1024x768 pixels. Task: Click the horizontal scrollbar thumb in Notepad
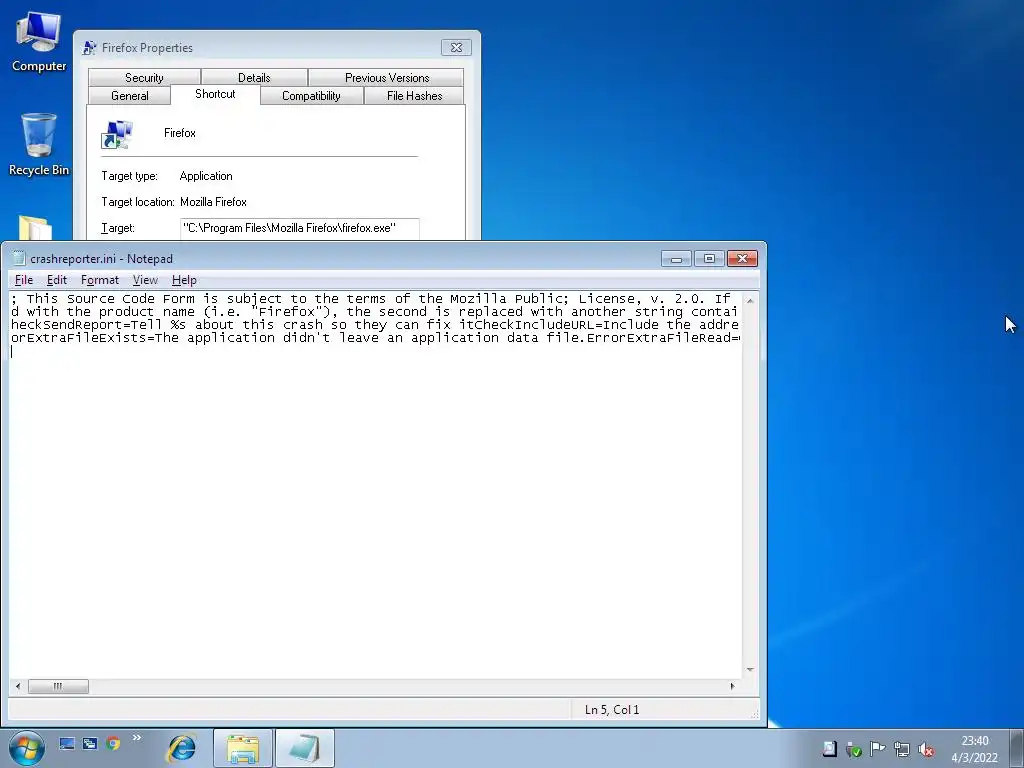coord(58,686)
